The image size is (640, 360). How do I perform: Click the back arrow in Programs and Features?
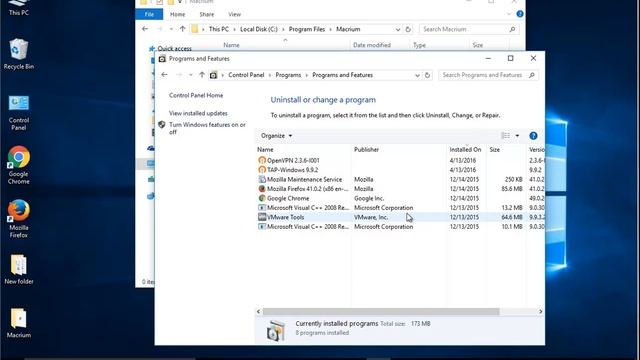tap(164, 75)
